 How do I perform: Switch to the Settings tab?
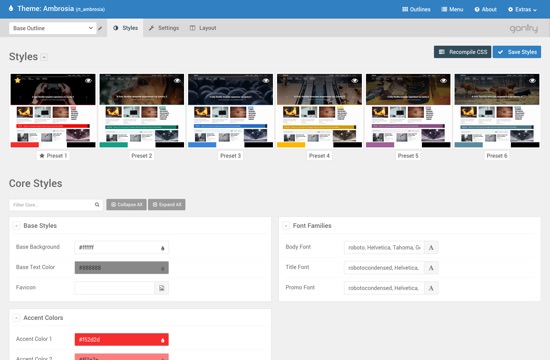pos(164,28)
